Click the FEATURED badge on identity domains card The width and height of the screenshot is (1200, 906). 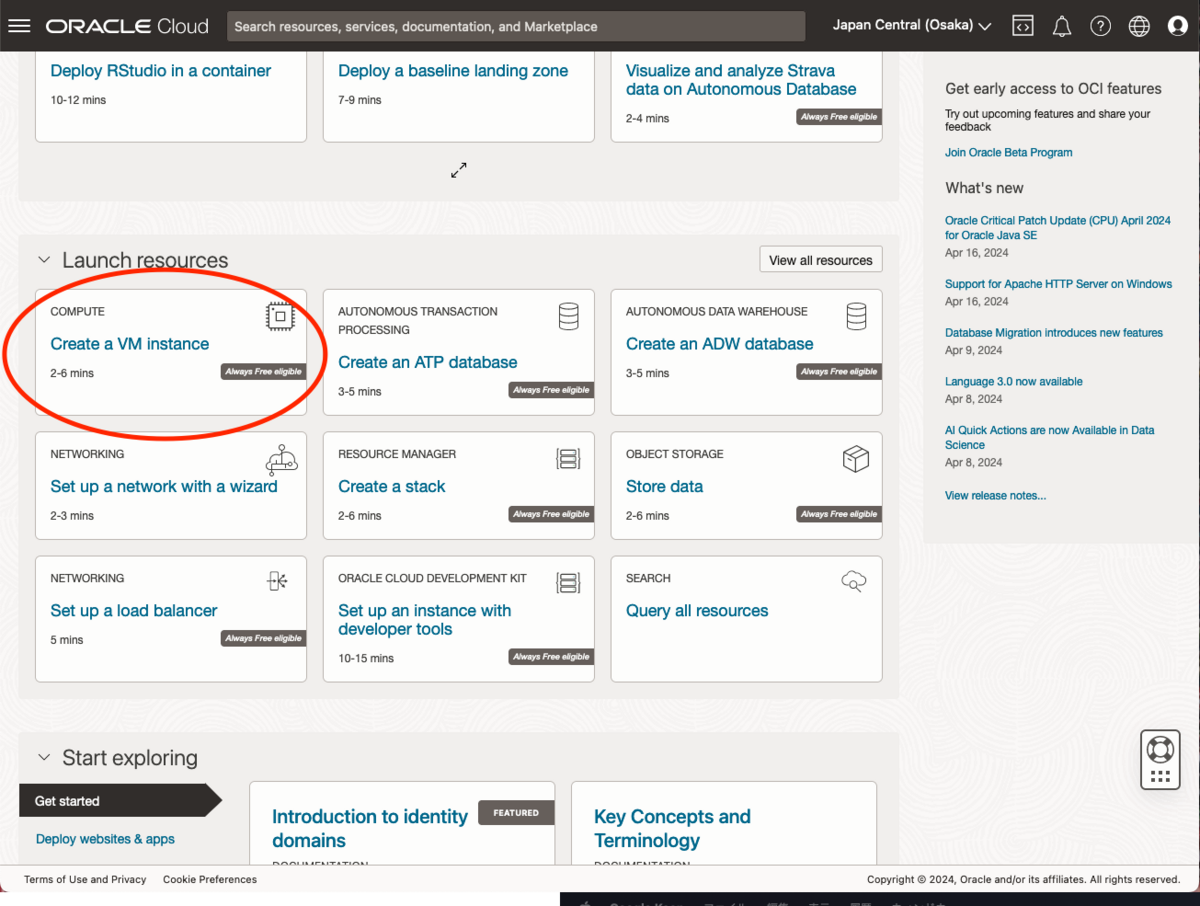point(516,813)
